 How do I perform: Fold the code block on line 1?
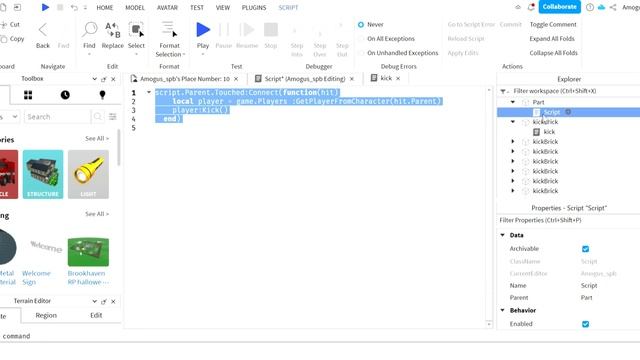point(149,92)
